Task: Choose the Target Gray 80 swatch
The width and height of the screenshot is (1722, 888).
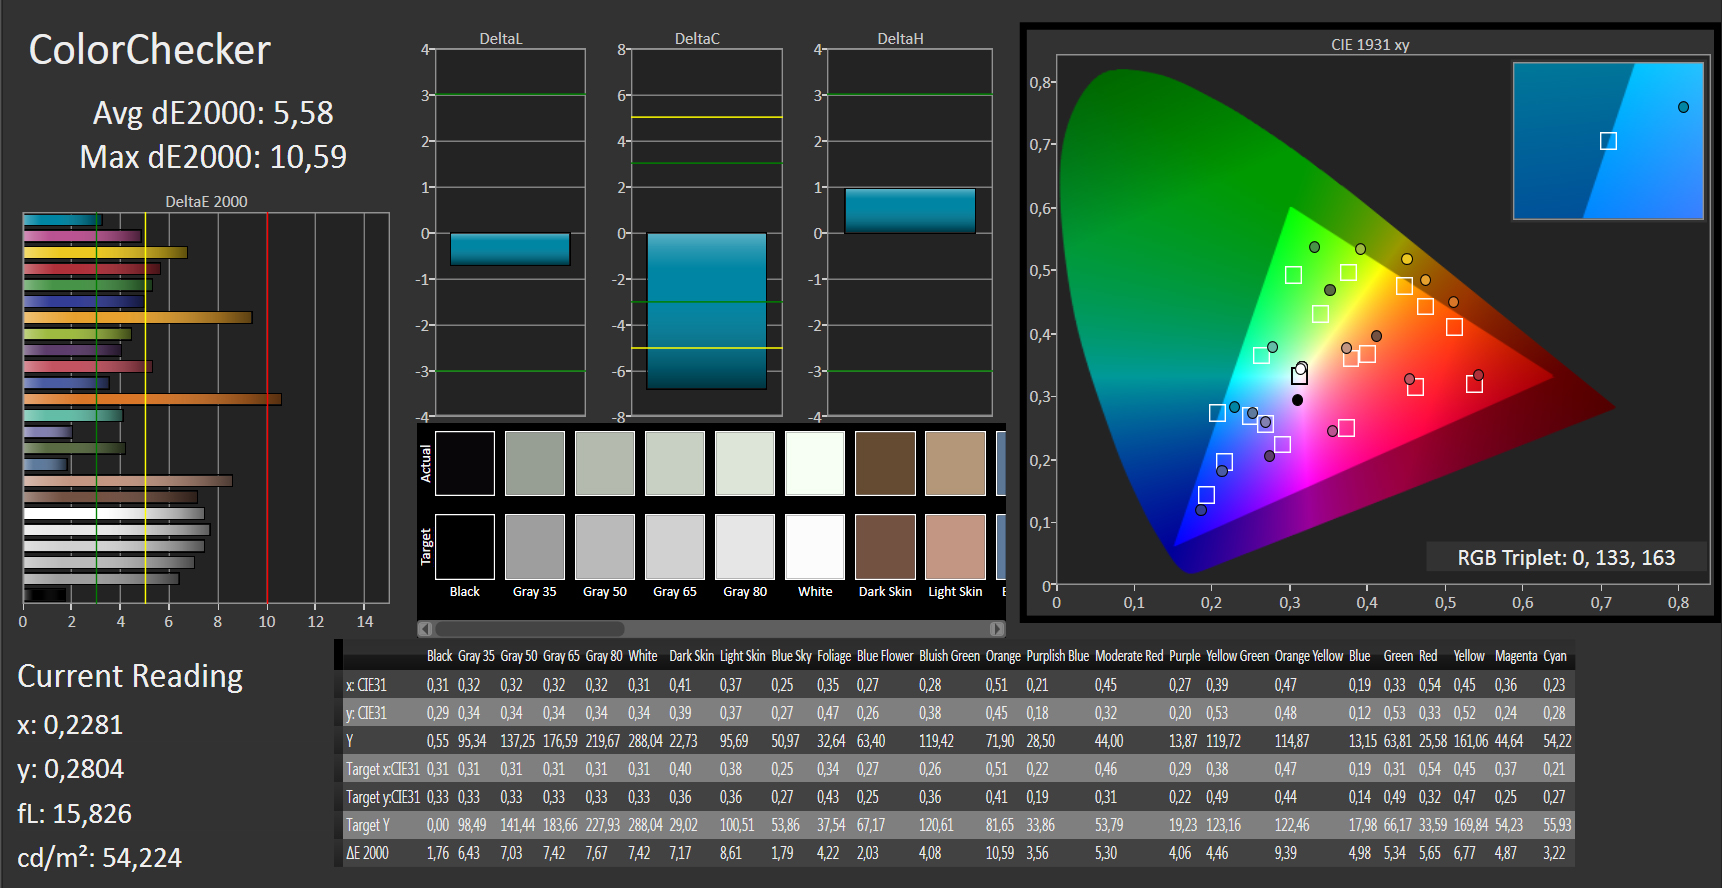Action: [x=745, y=547]
